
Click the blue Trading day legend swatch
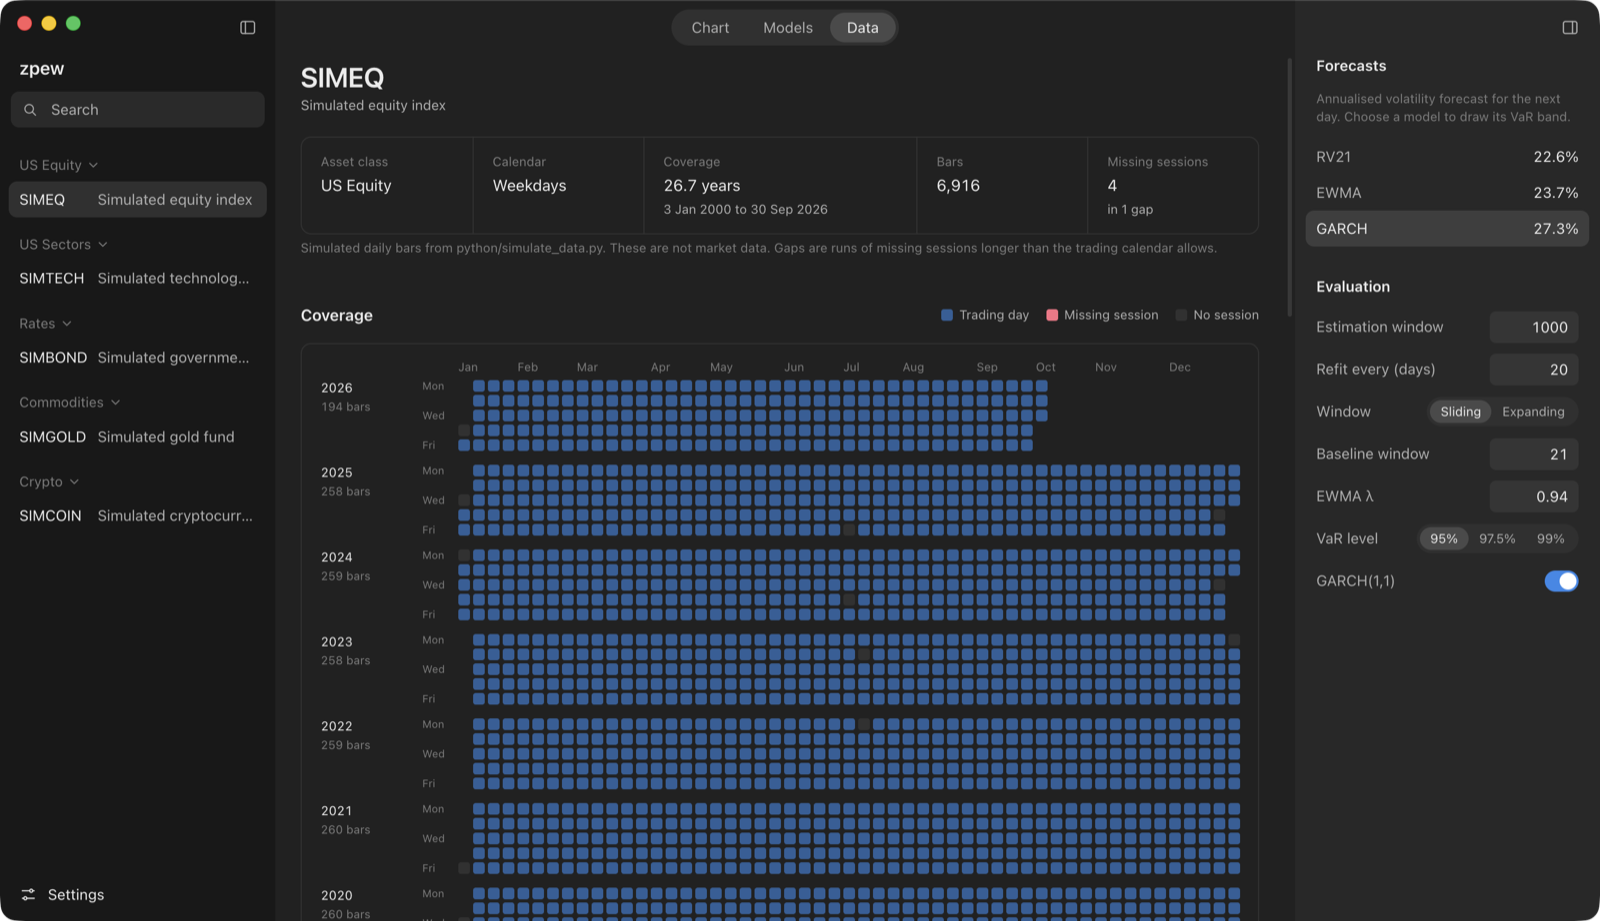pyautogui.click(x=947, y=315)
